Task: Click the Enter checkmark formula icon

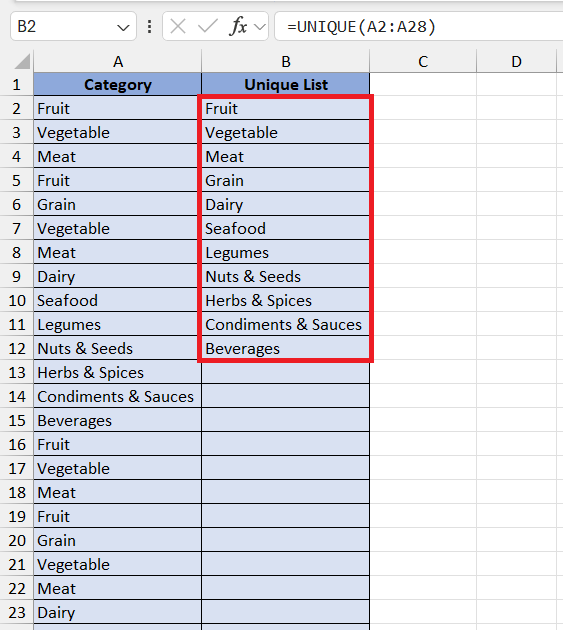Action: pos(208,27)
